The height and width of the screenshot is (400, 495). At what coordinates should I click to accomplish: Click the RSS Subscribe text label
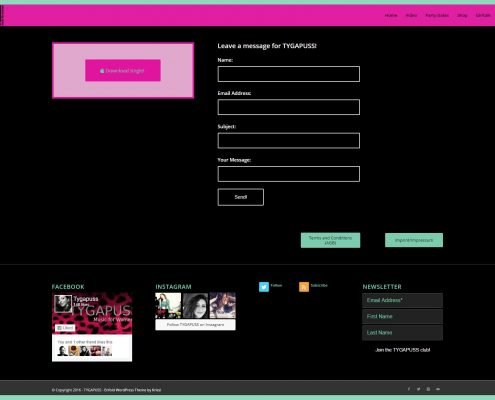pyautogui.click(x=319, y=285)
